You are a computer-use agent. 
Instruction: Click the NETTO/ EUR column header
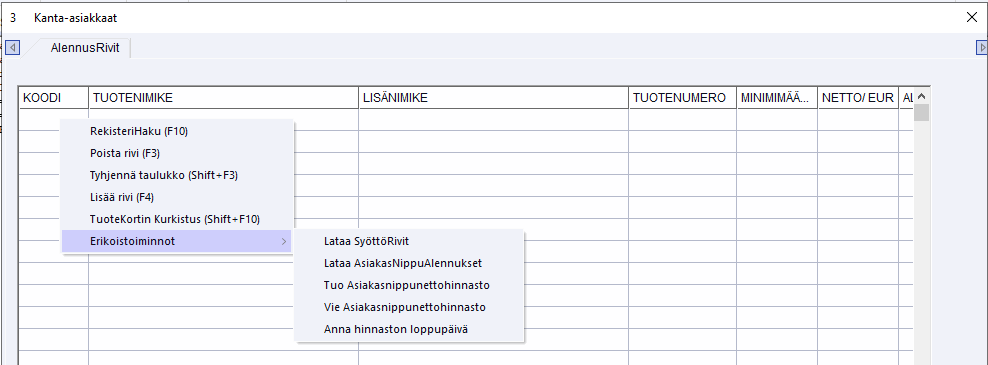(x=858, y=98)
